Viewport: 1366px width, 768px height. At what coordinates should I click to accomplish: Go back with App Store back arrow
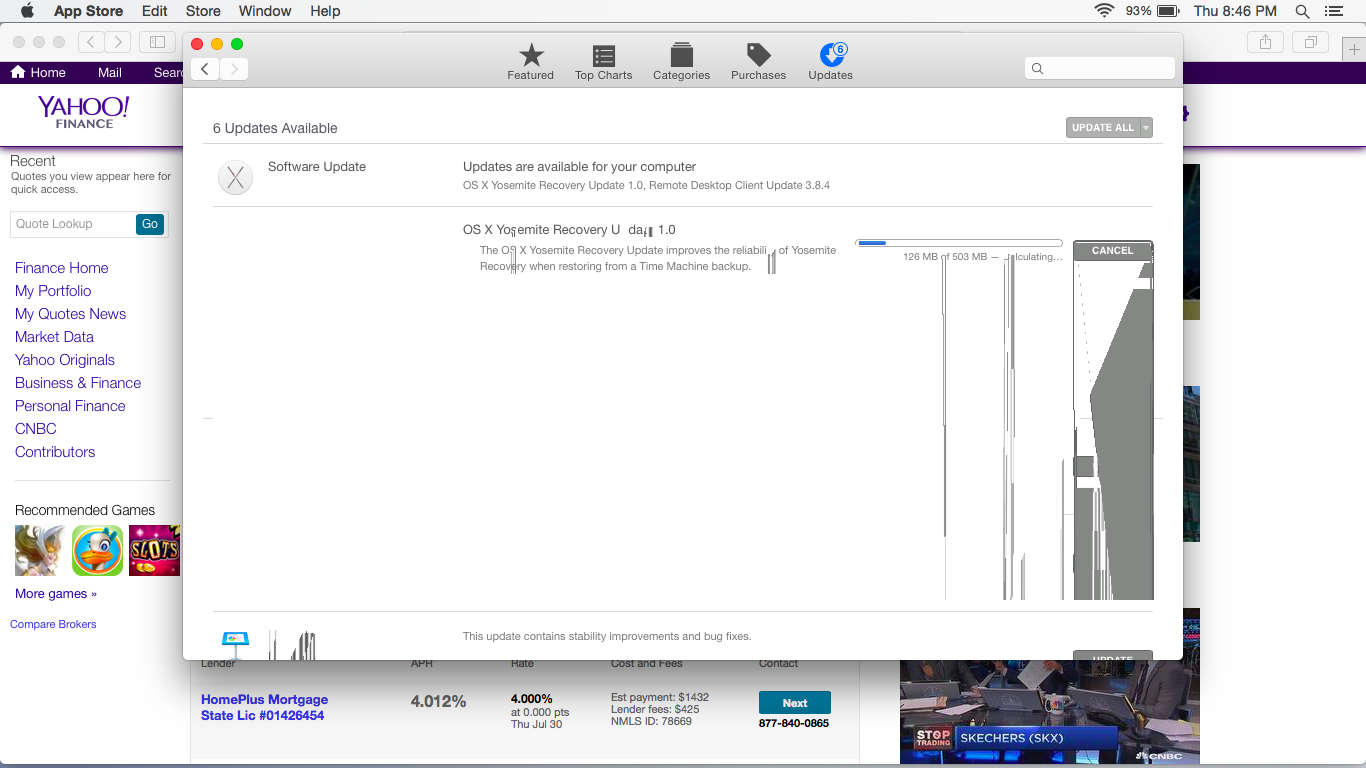pos(205,69)
